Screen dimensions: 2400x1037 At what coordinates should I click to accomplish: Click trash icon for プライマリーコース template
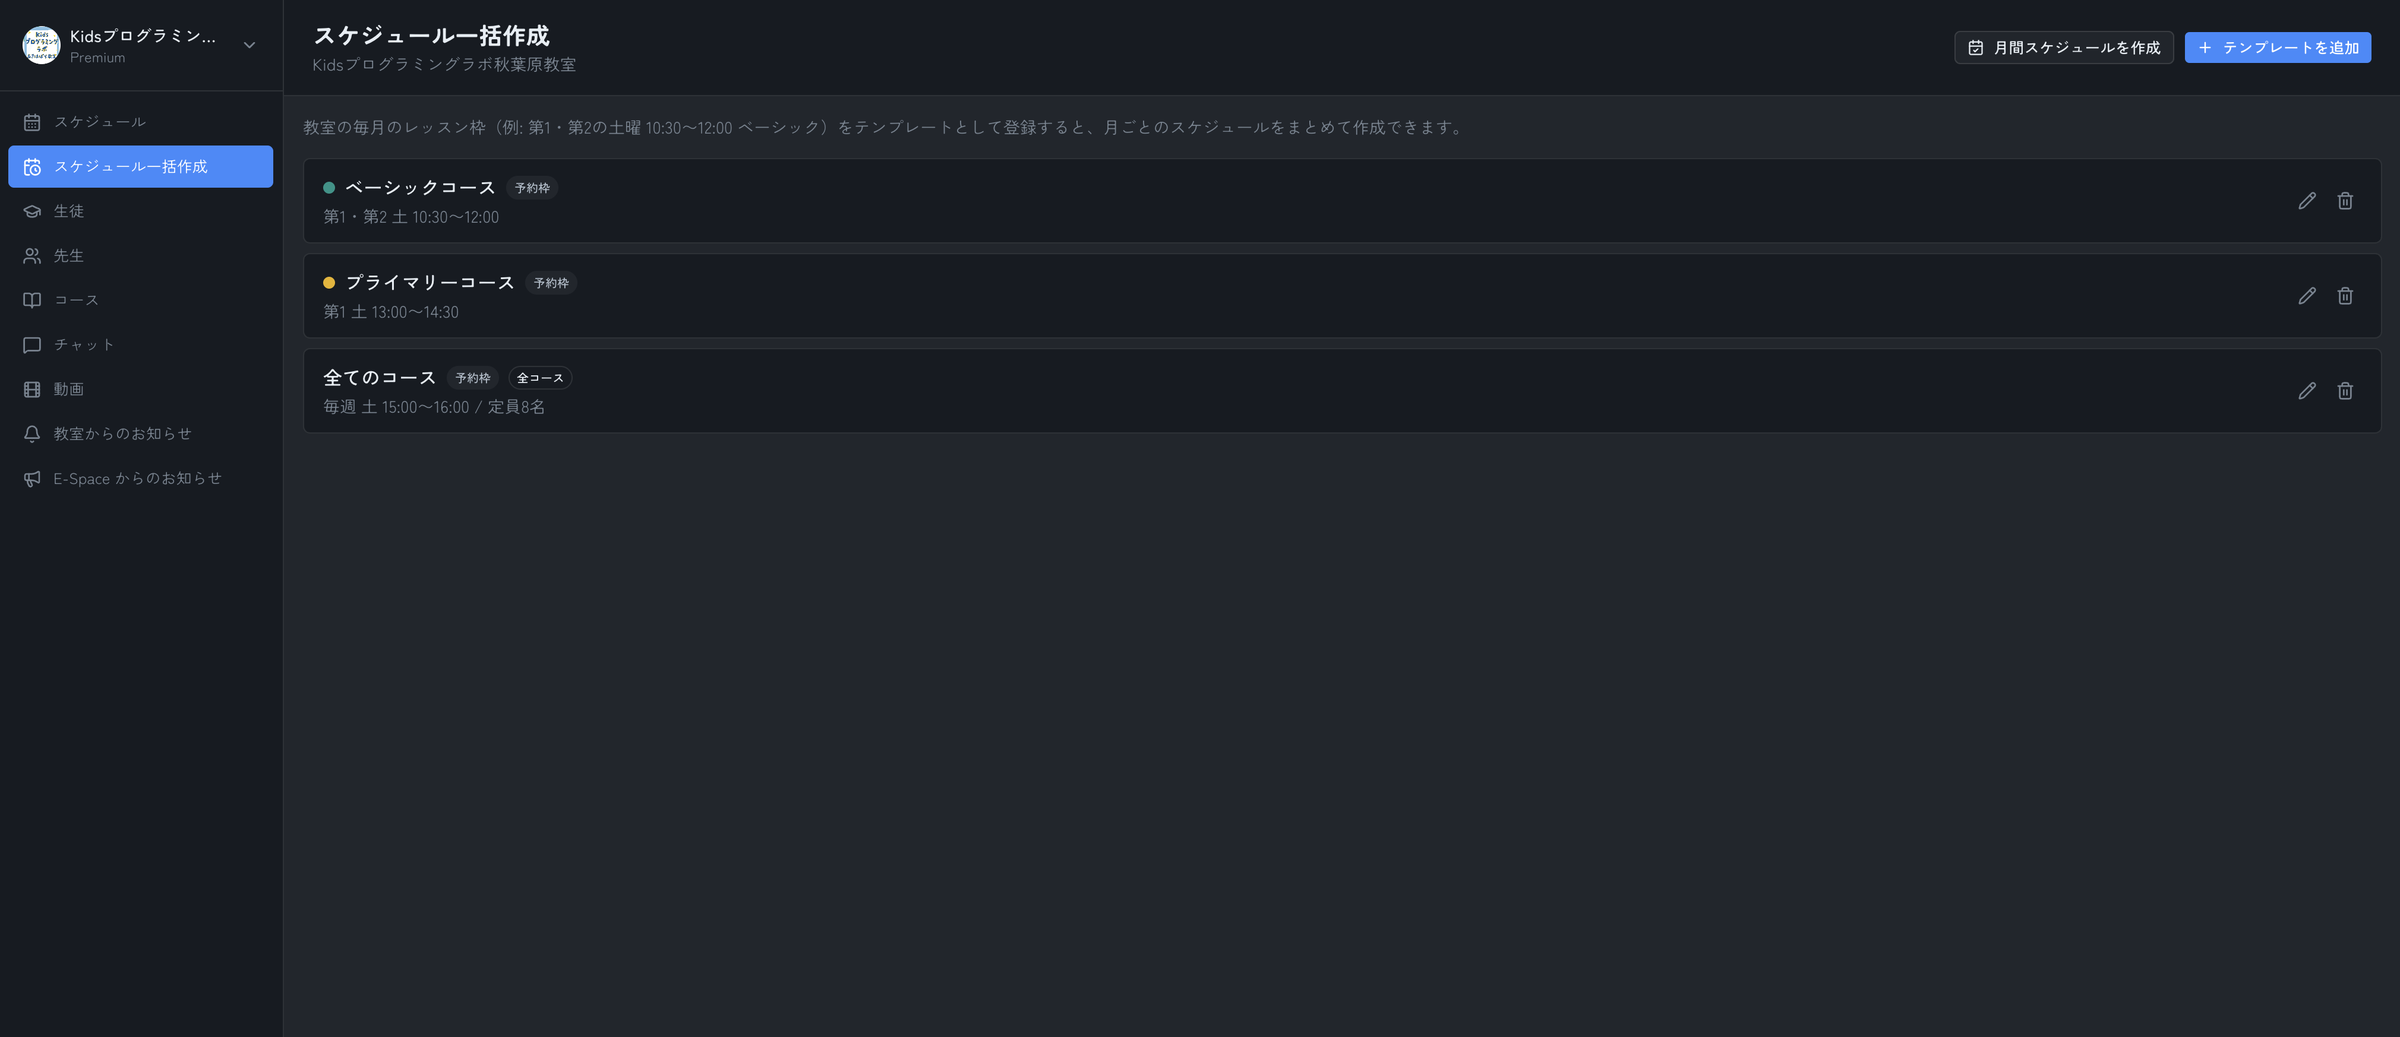[2345, 296]
